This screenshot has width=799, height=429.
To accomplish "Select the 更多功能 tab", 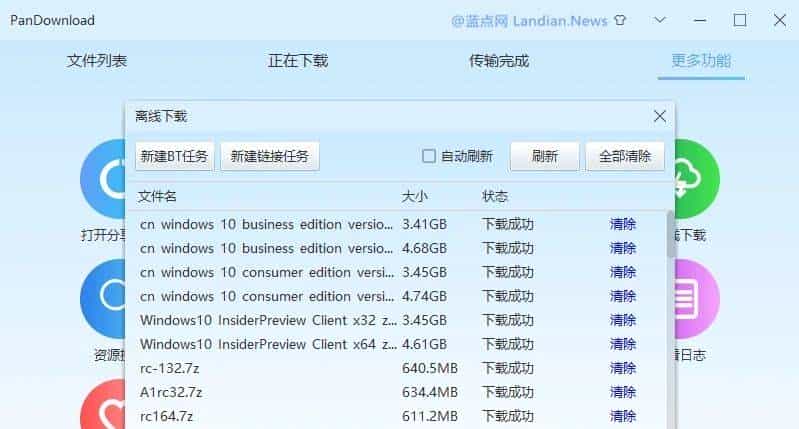I will (x=701, y=61).
